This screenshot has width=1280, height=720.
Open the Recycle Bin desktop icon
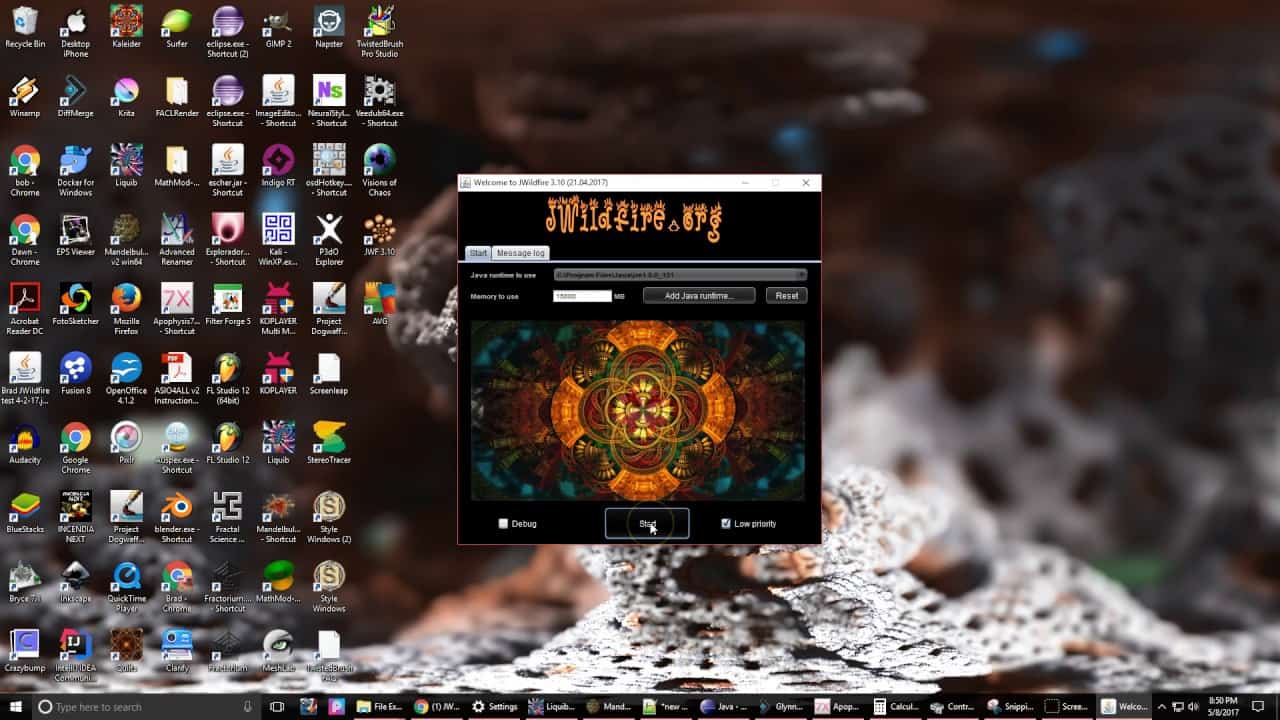[x=25, y=27]
